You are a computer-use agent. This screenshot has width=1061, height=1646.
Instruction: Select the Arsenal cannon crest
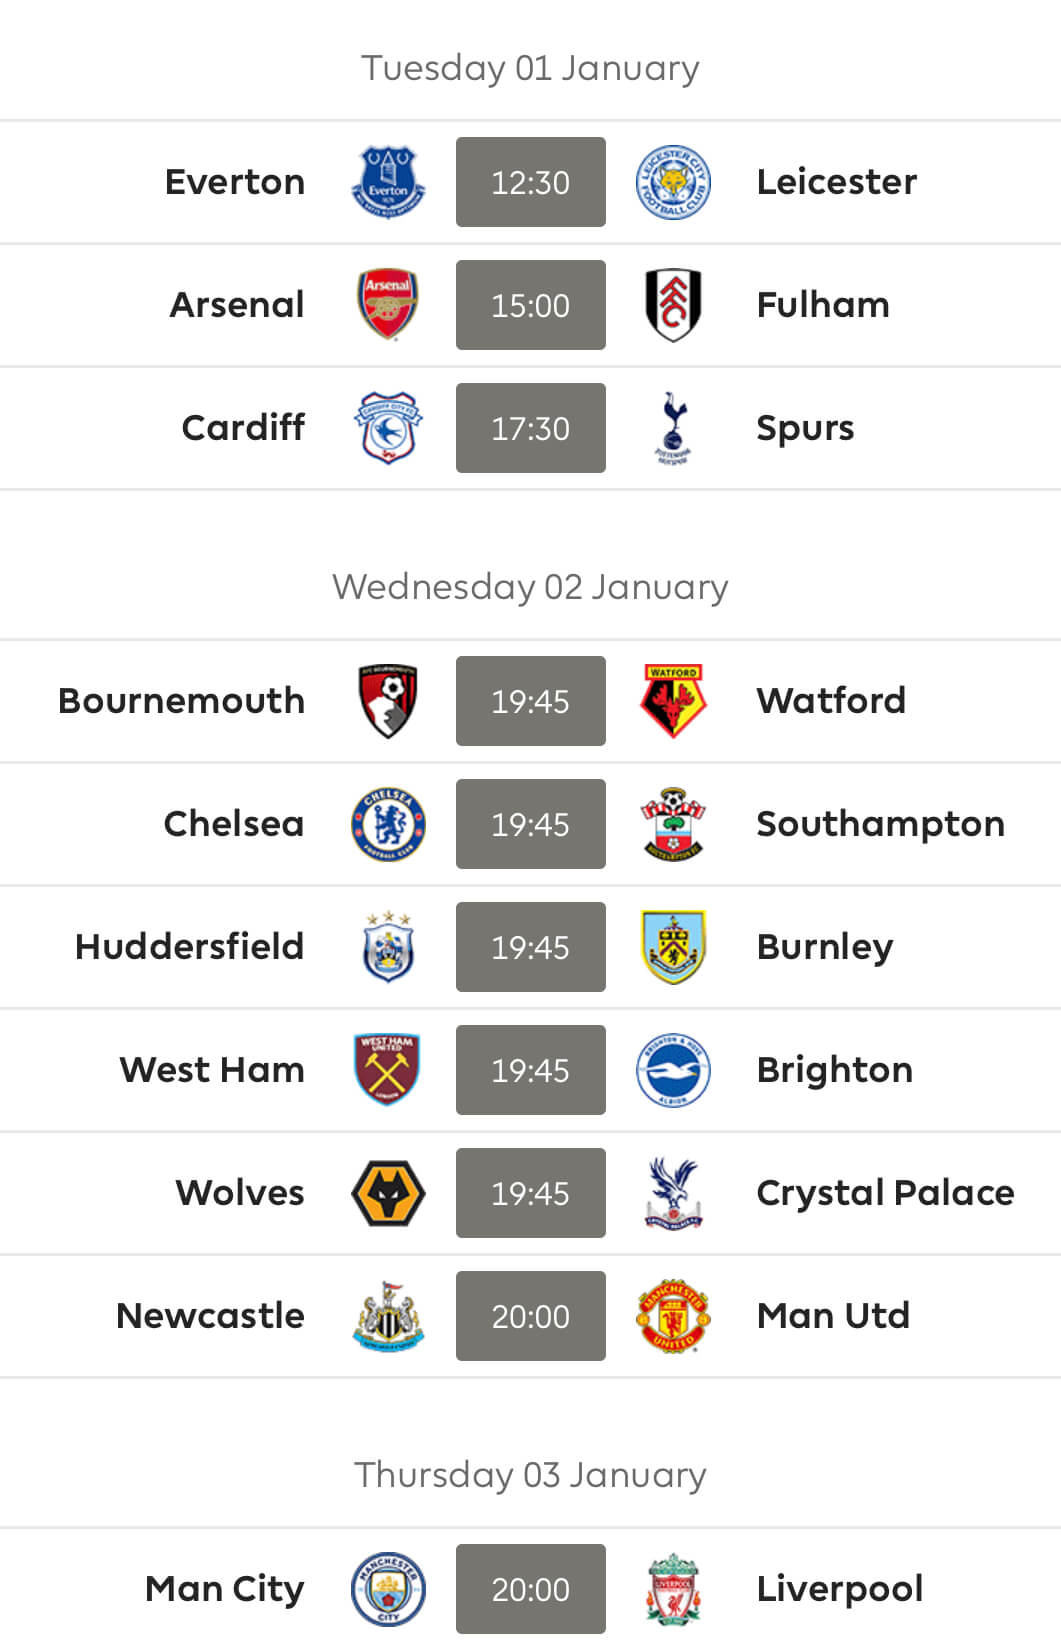tap(388, 305)
